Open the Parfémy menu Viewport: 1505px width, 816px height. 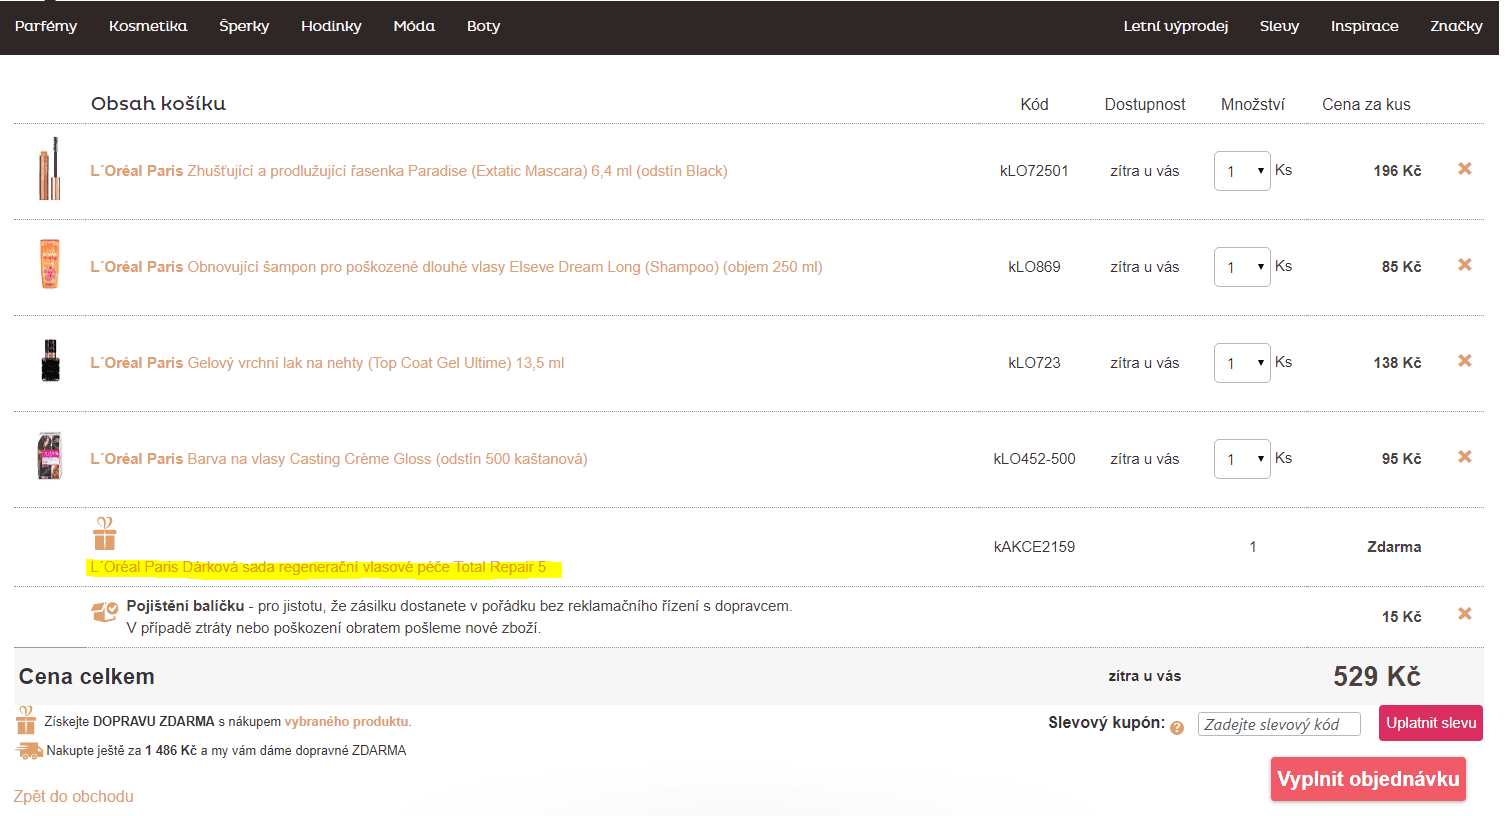click(46, 26)
